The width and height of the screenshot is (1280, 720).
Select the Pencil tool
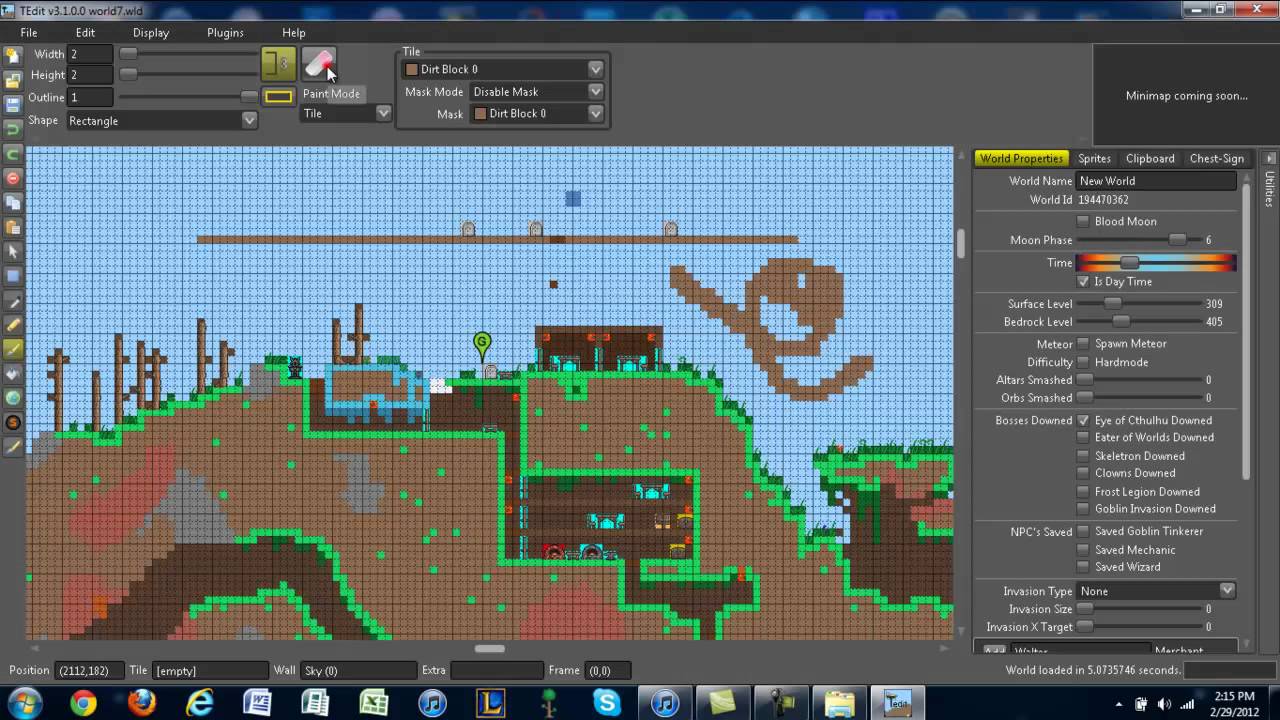13,325
